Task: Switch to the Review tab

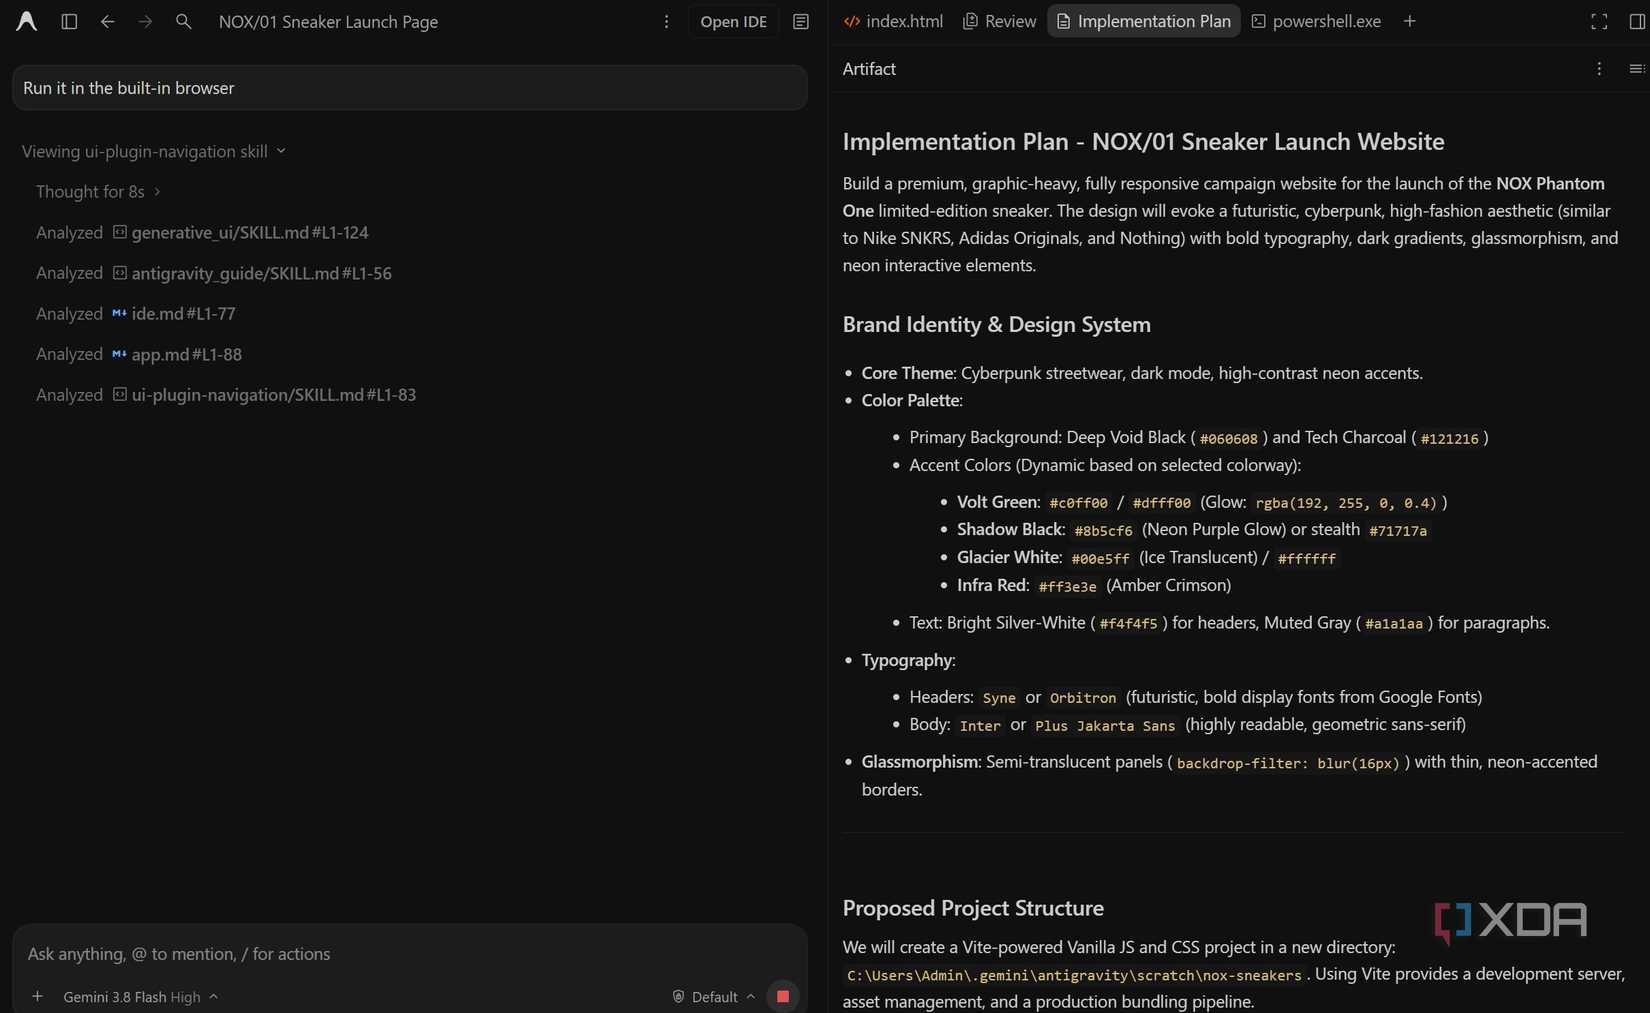Action: pyautogui.click(x=999, y=21)
